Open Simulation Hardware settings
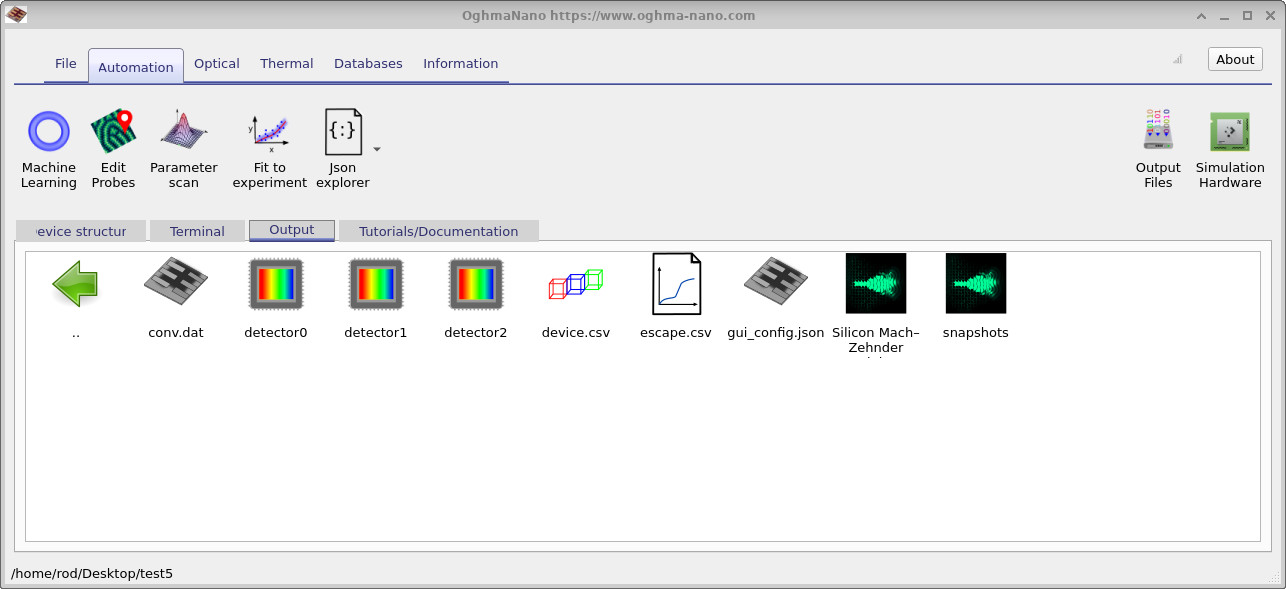Image resolution: width=1286 pixels, height=589 pixels. [1230, 145]
